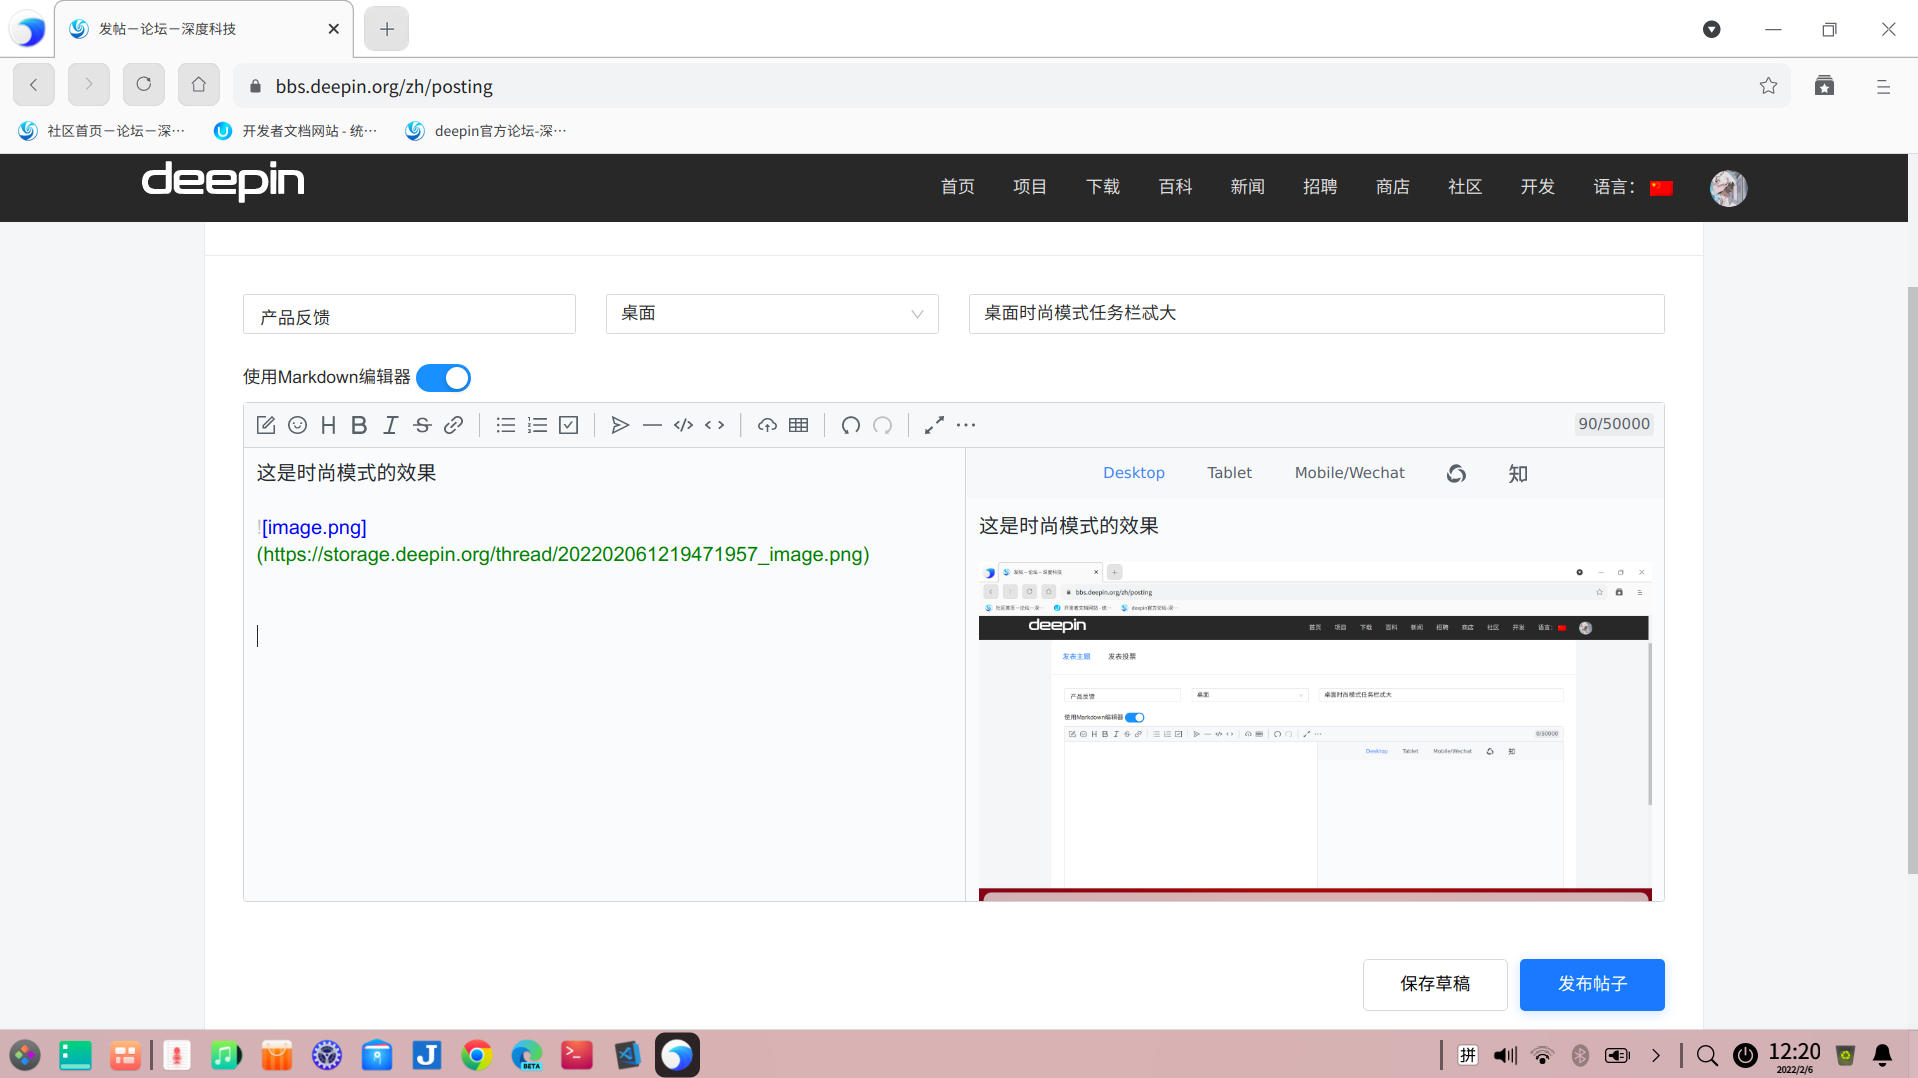Open 社区 in the navigation bar
Viewport: 1918px width, 1078px height.
point(1464,187)
